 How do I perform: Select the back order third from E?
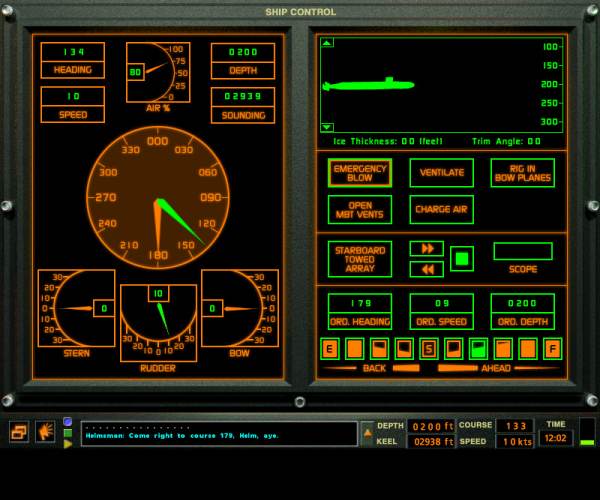(379, 349)
